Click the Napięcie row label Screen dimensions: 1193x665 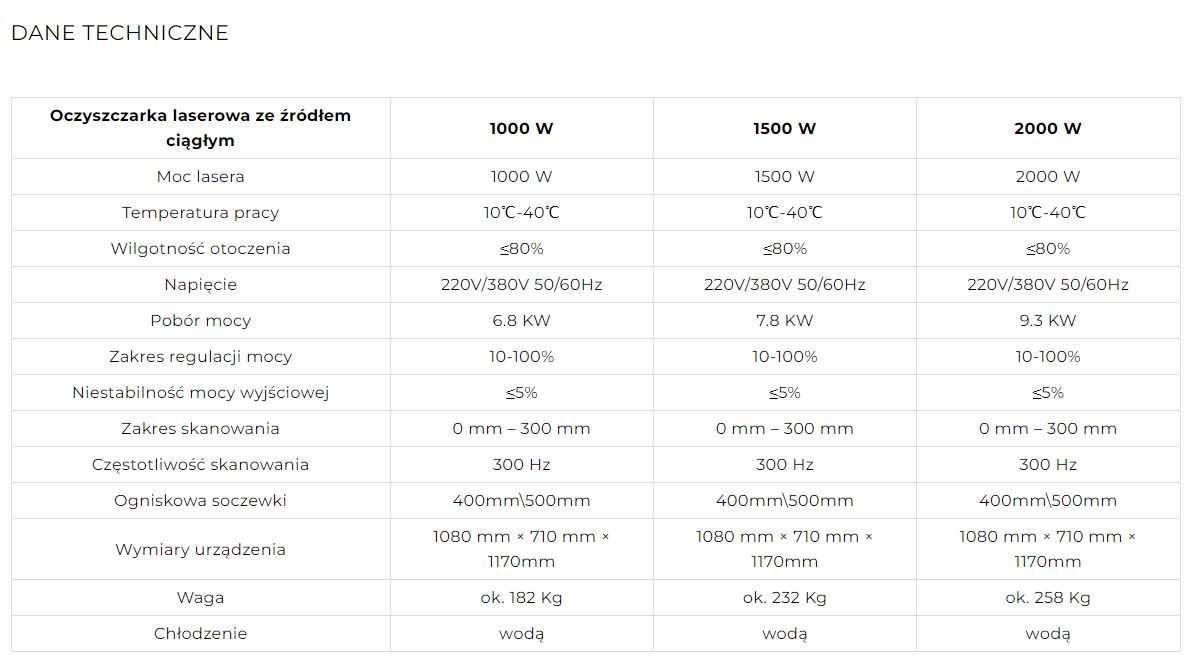click(x=200, y=285)
